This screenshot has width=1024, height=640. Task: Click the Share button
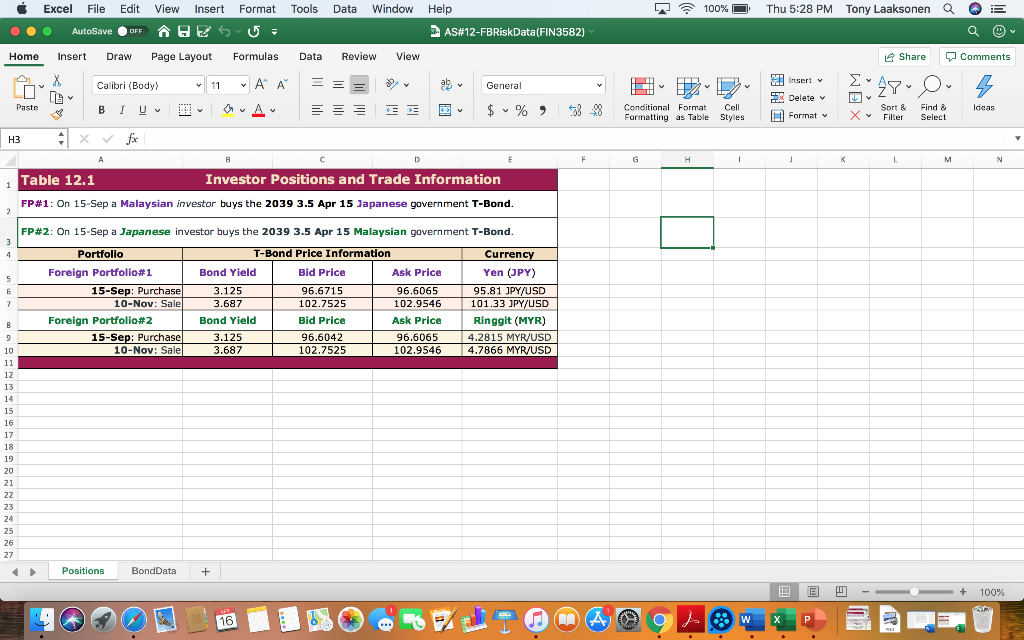[x=903, y=57]
